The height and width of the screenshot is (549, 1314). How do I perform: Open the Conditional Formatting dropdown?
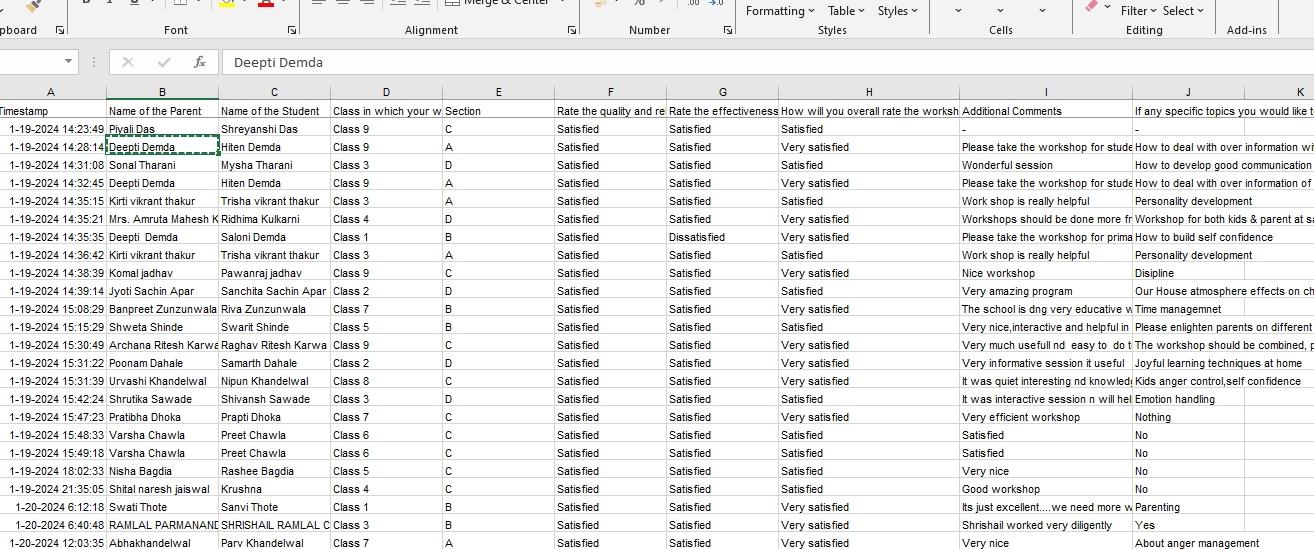point(780,11)
